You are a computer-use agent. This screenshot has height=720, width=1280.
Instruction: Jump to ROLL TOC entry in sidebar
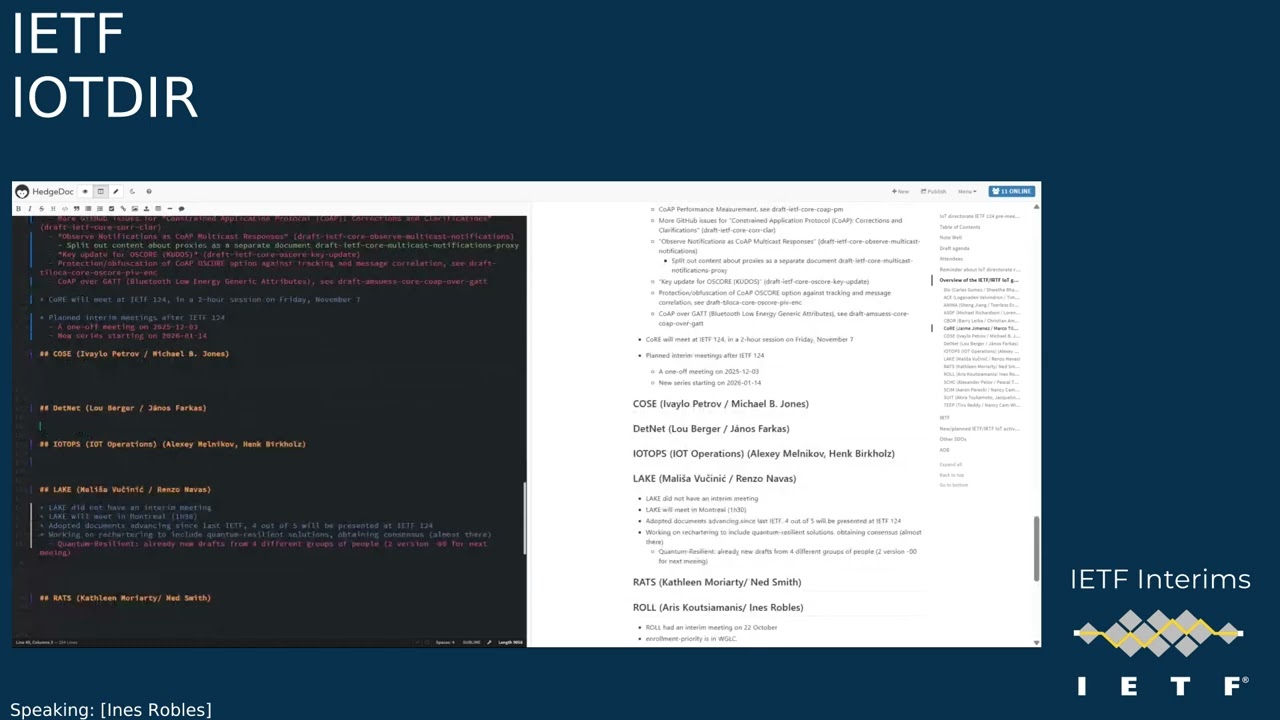pyautogui.click(x=981, y=374)
